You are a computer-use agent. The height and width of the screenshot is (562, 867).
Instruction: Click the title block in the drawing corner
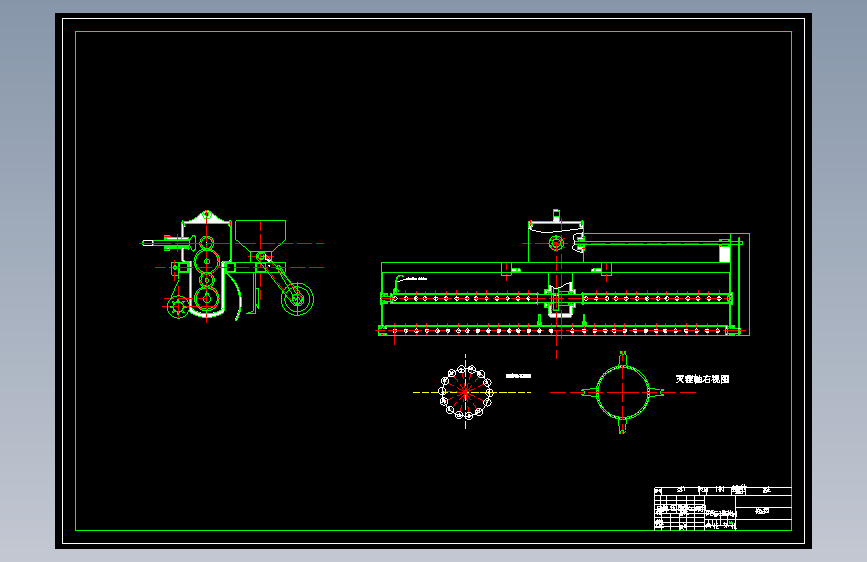tap(722, 508)
